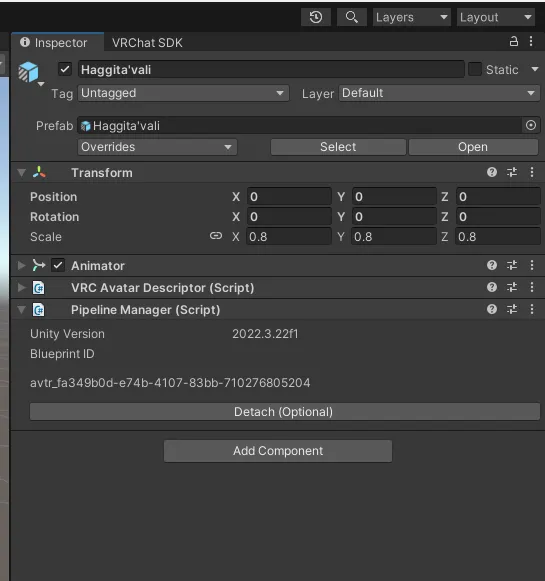Click the Scale X field 0.8

[289, 237]
